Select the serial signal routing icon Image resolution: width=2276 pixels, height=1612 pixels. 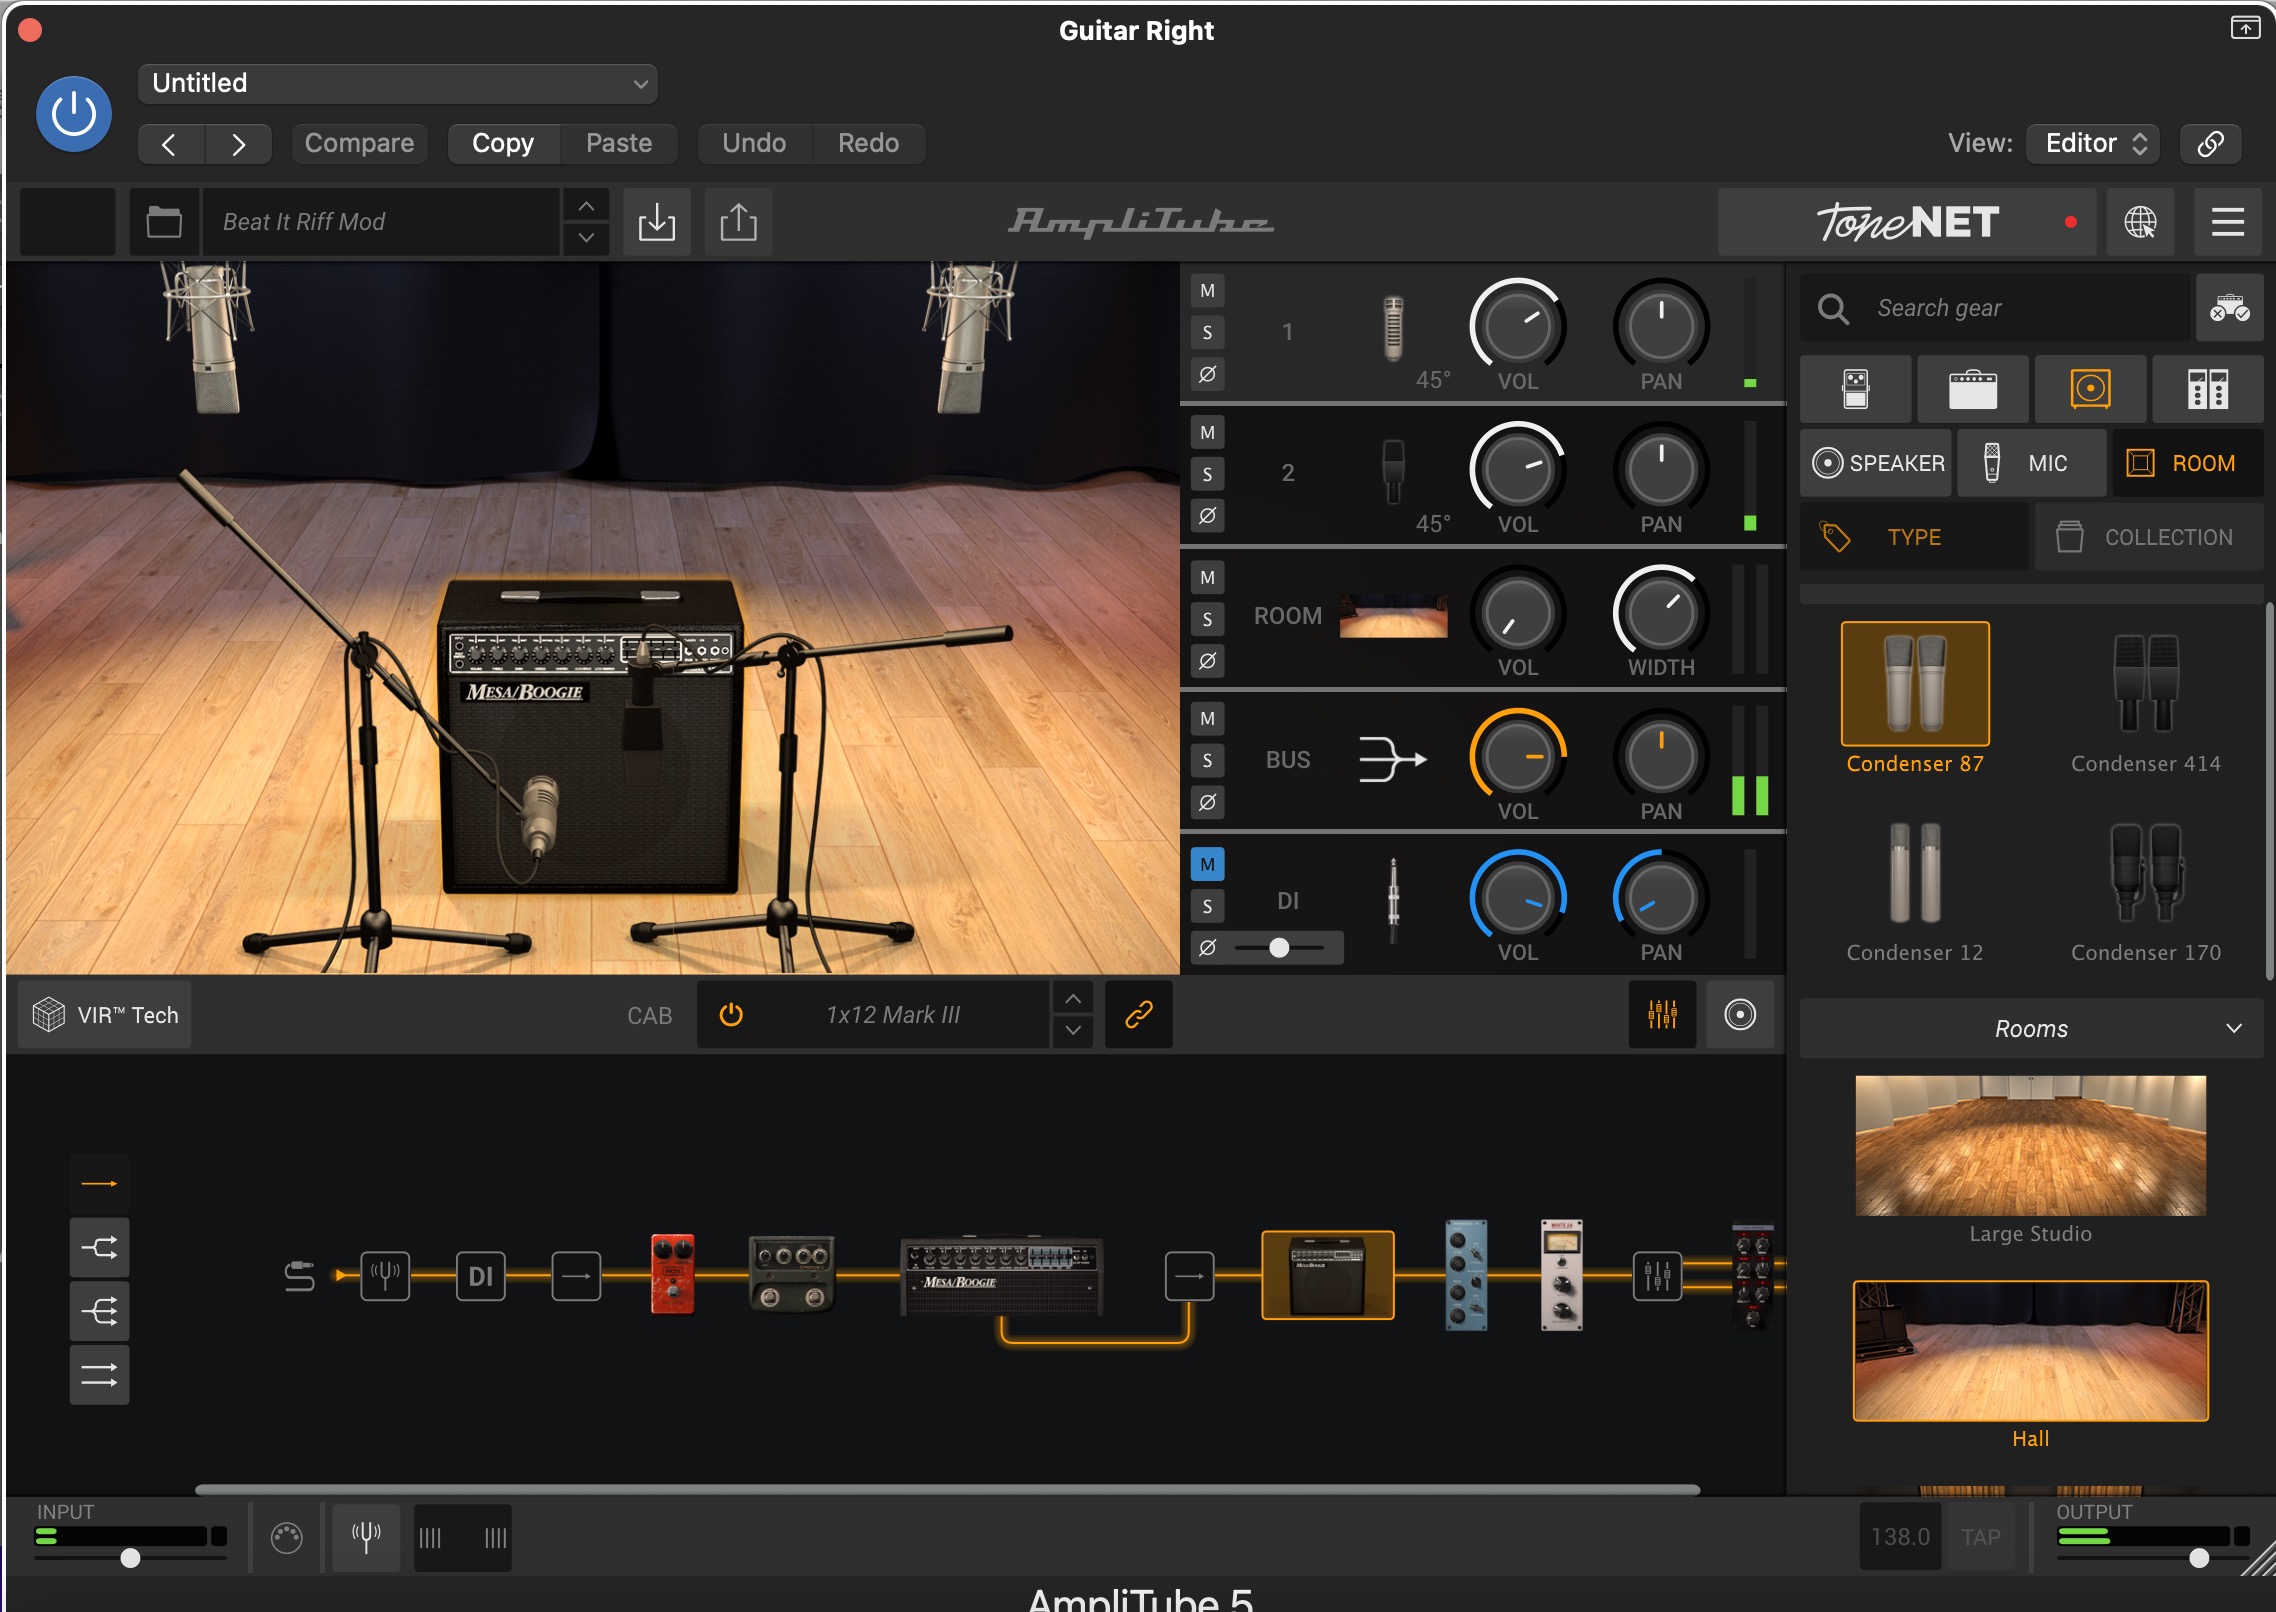pos(99,1184)
